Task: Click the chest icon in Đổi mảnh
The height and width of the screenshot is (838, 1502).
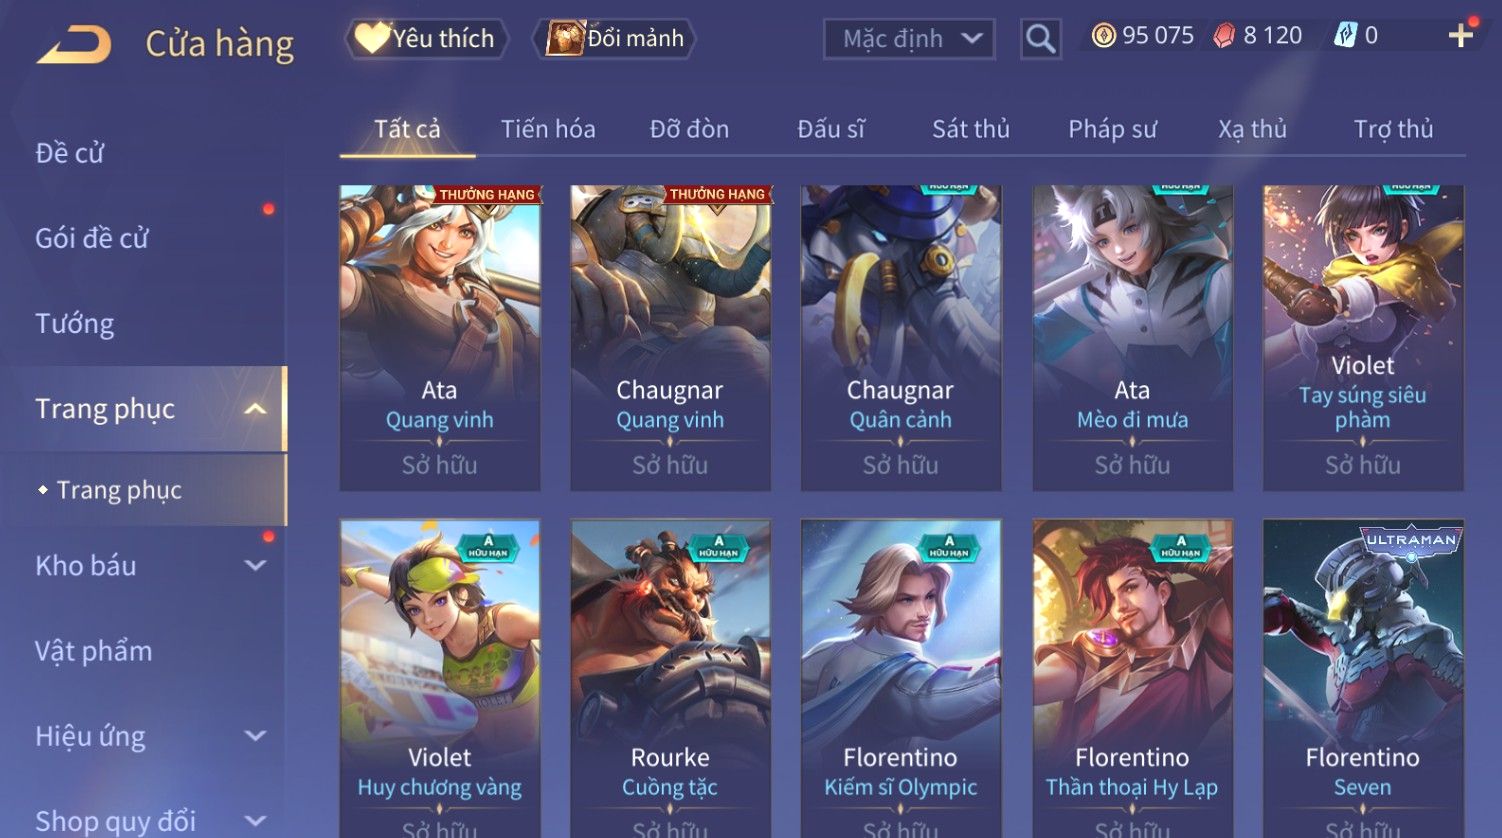Action: pos(565,38)
